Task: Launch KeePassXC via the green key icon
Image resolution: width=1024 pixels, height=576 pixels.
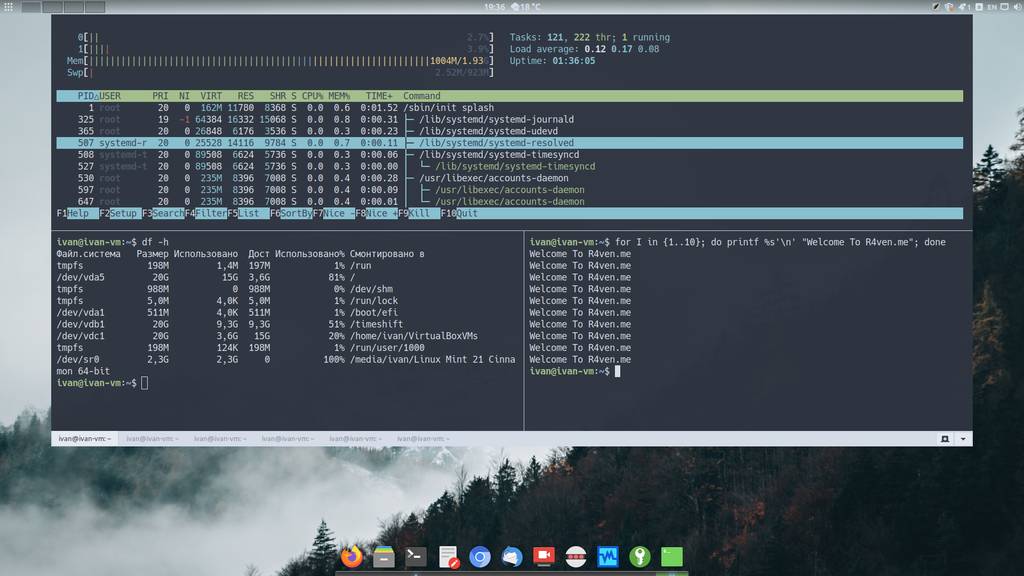Action: point(639,557)
